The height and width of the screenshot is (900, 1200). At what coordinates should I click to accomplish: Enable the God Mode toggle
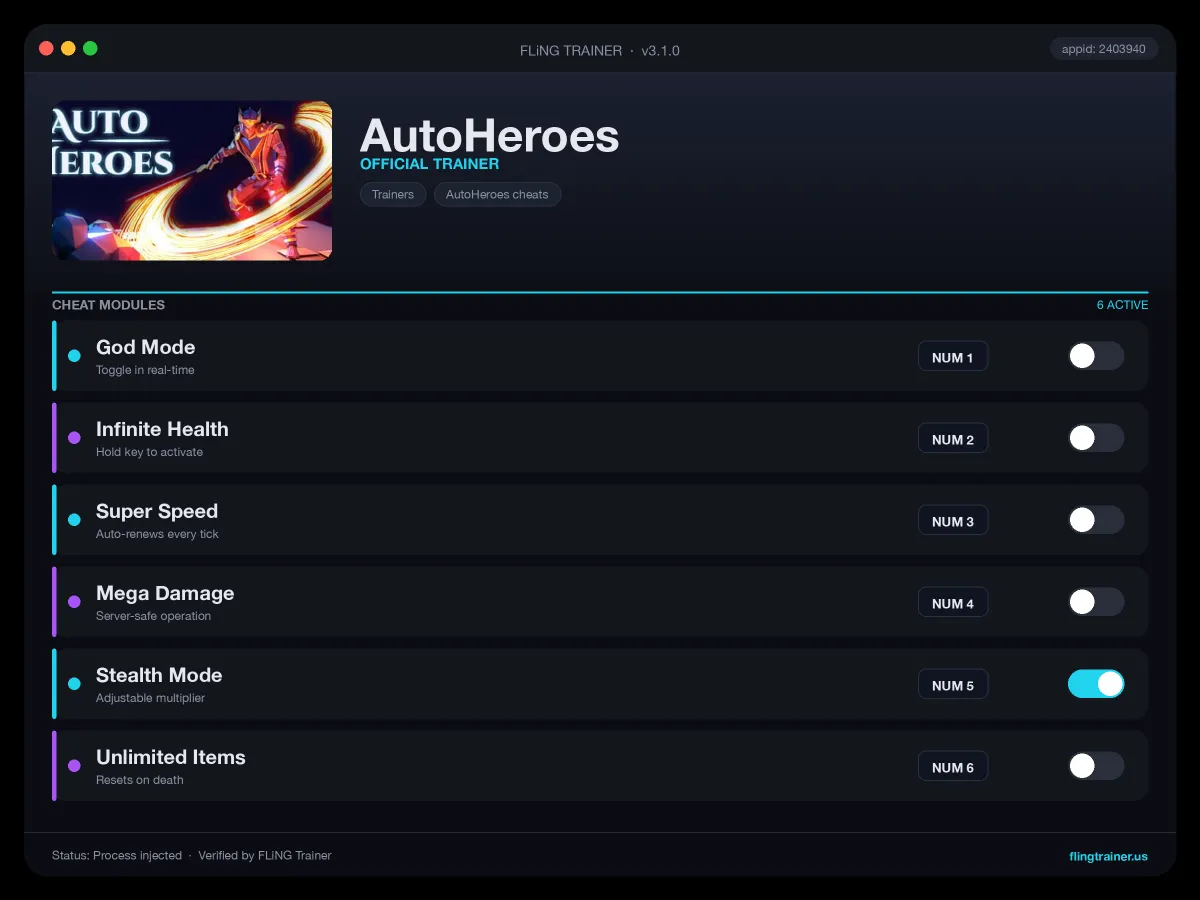(x=1096, y=356)
